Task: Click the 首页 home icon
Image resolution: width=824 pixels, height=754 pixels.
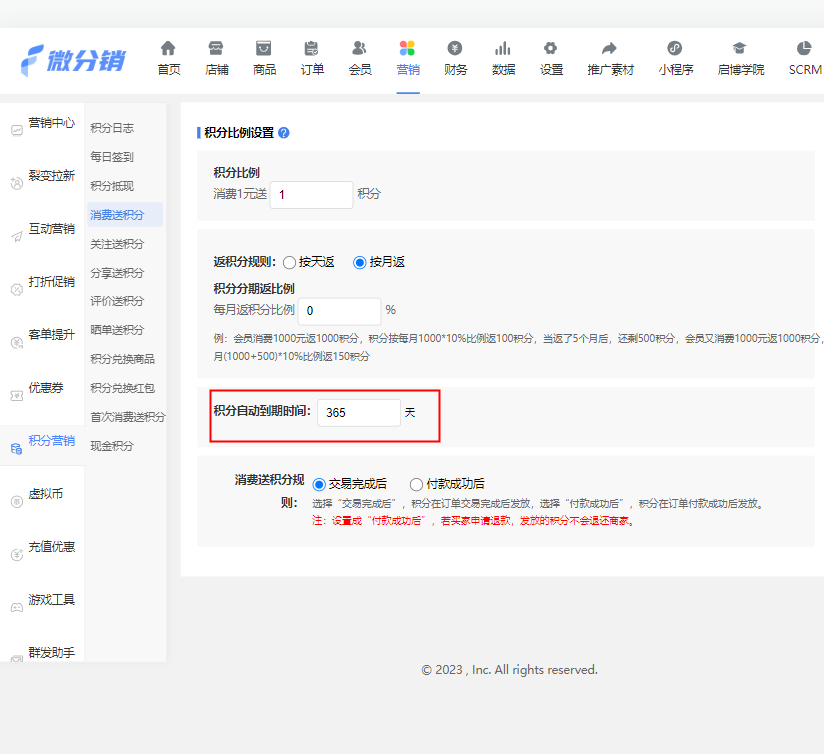Action: point(168,48)
